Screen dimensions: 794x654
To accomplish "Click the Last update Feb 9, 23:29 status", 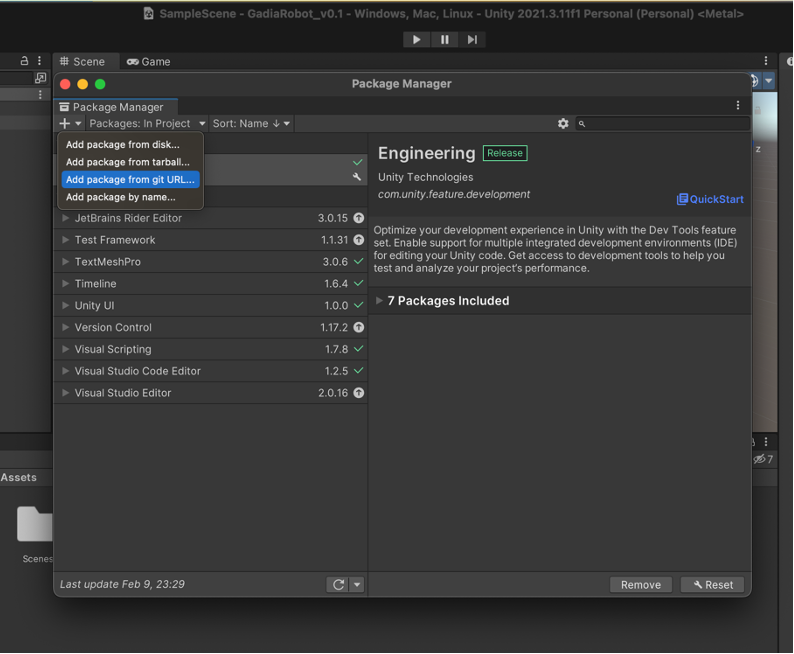I will 122,584.
